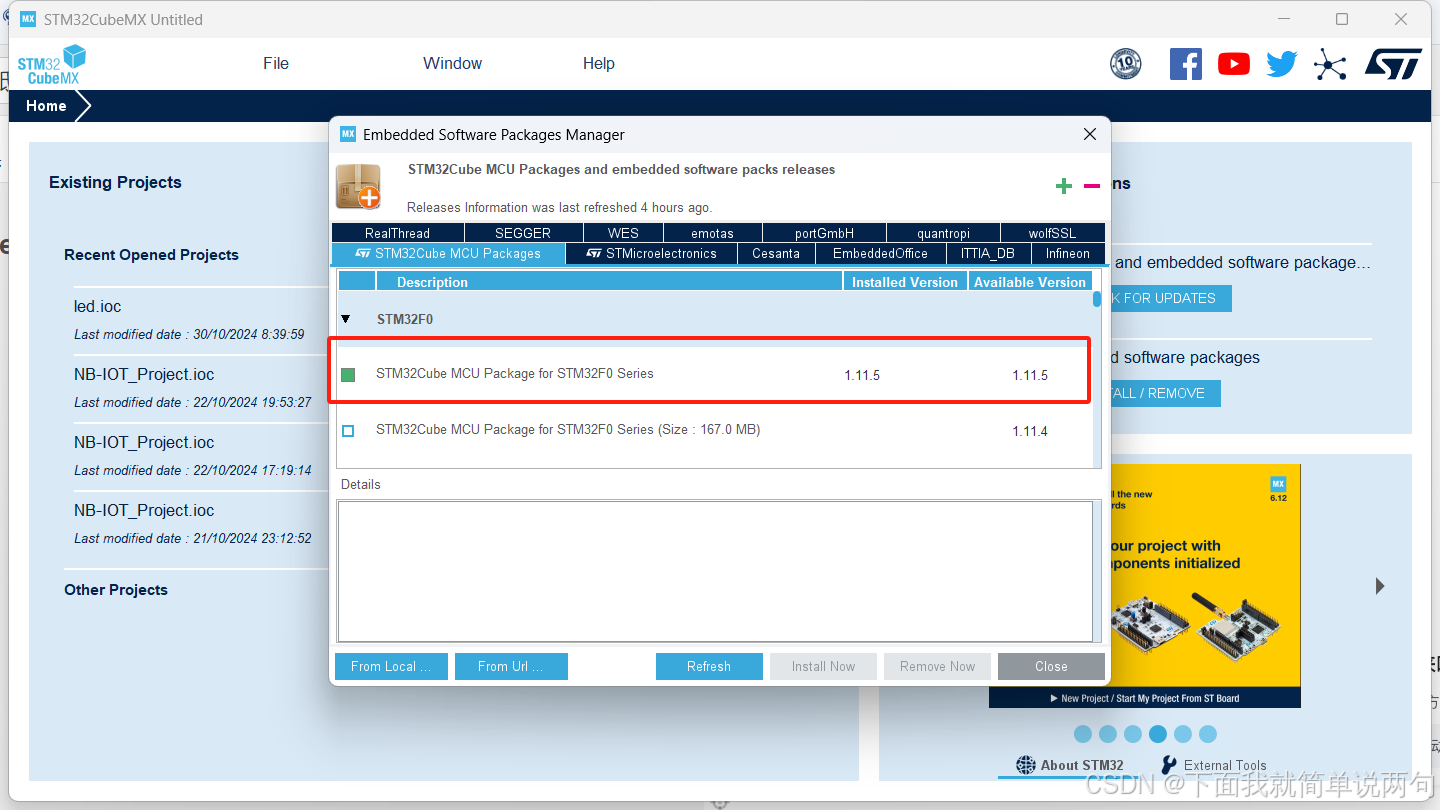Switch to the wolfSSL tab
The height and width of the screenshot is (810, 1440).
point(1052,233)
